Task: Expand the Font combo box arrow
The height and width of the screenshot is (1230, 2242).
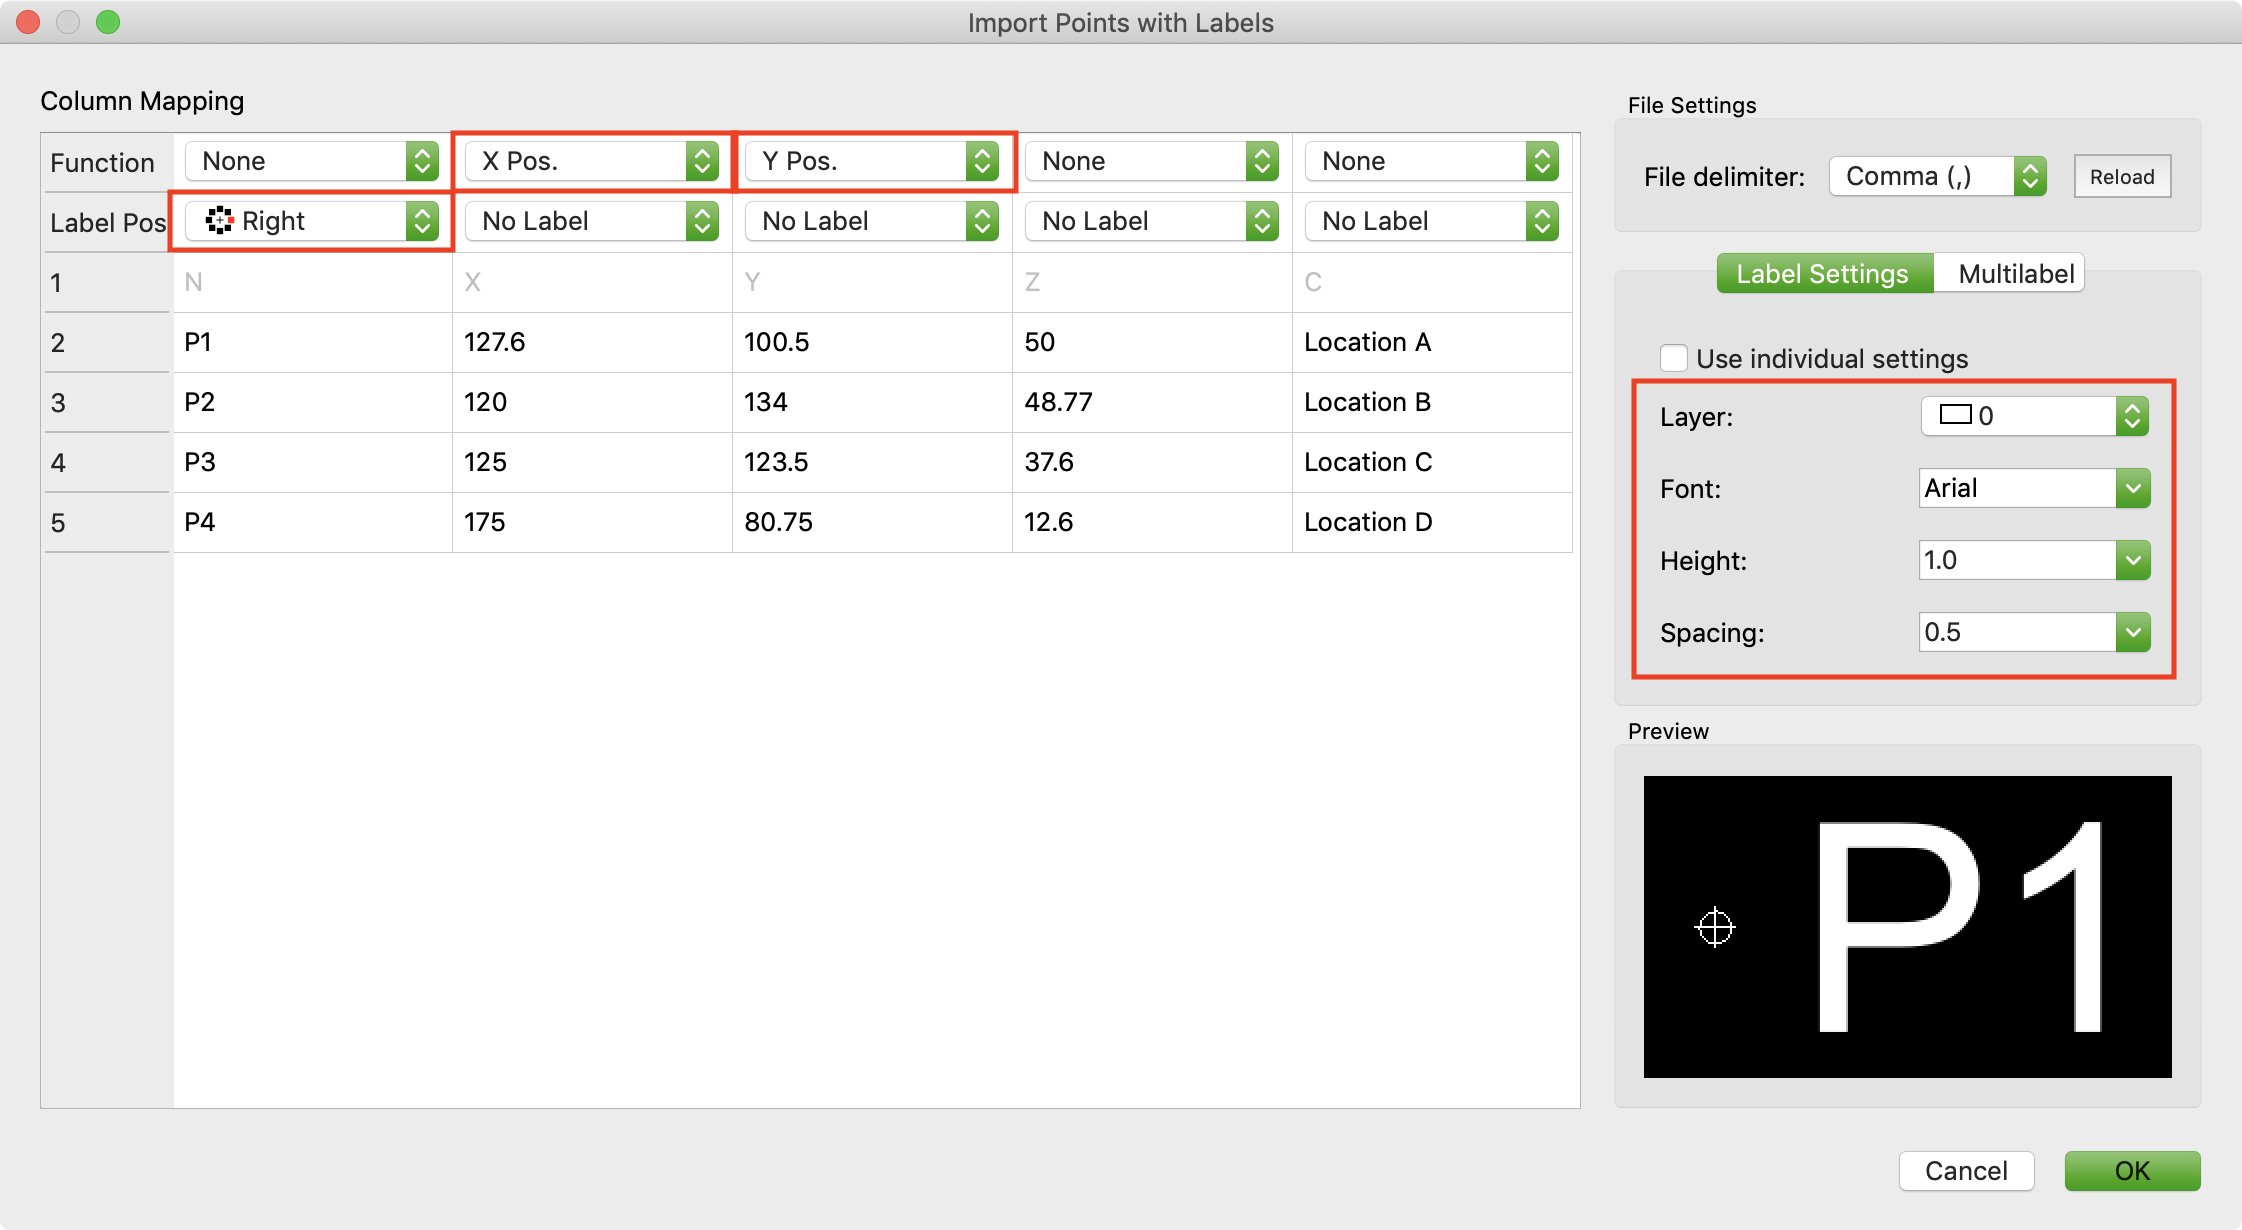Action: (2132, 489)
